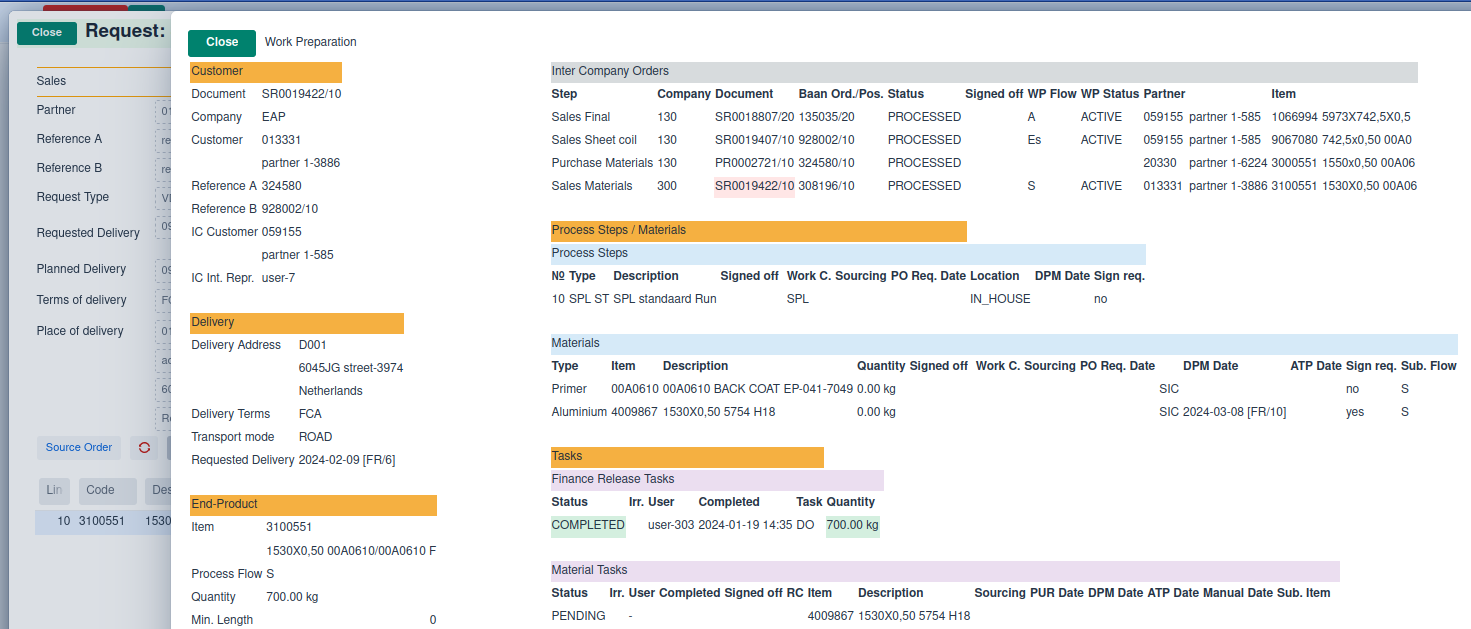Click user-303 in Finance Release Tasks
1471x629 pixels.
point(671,525)
